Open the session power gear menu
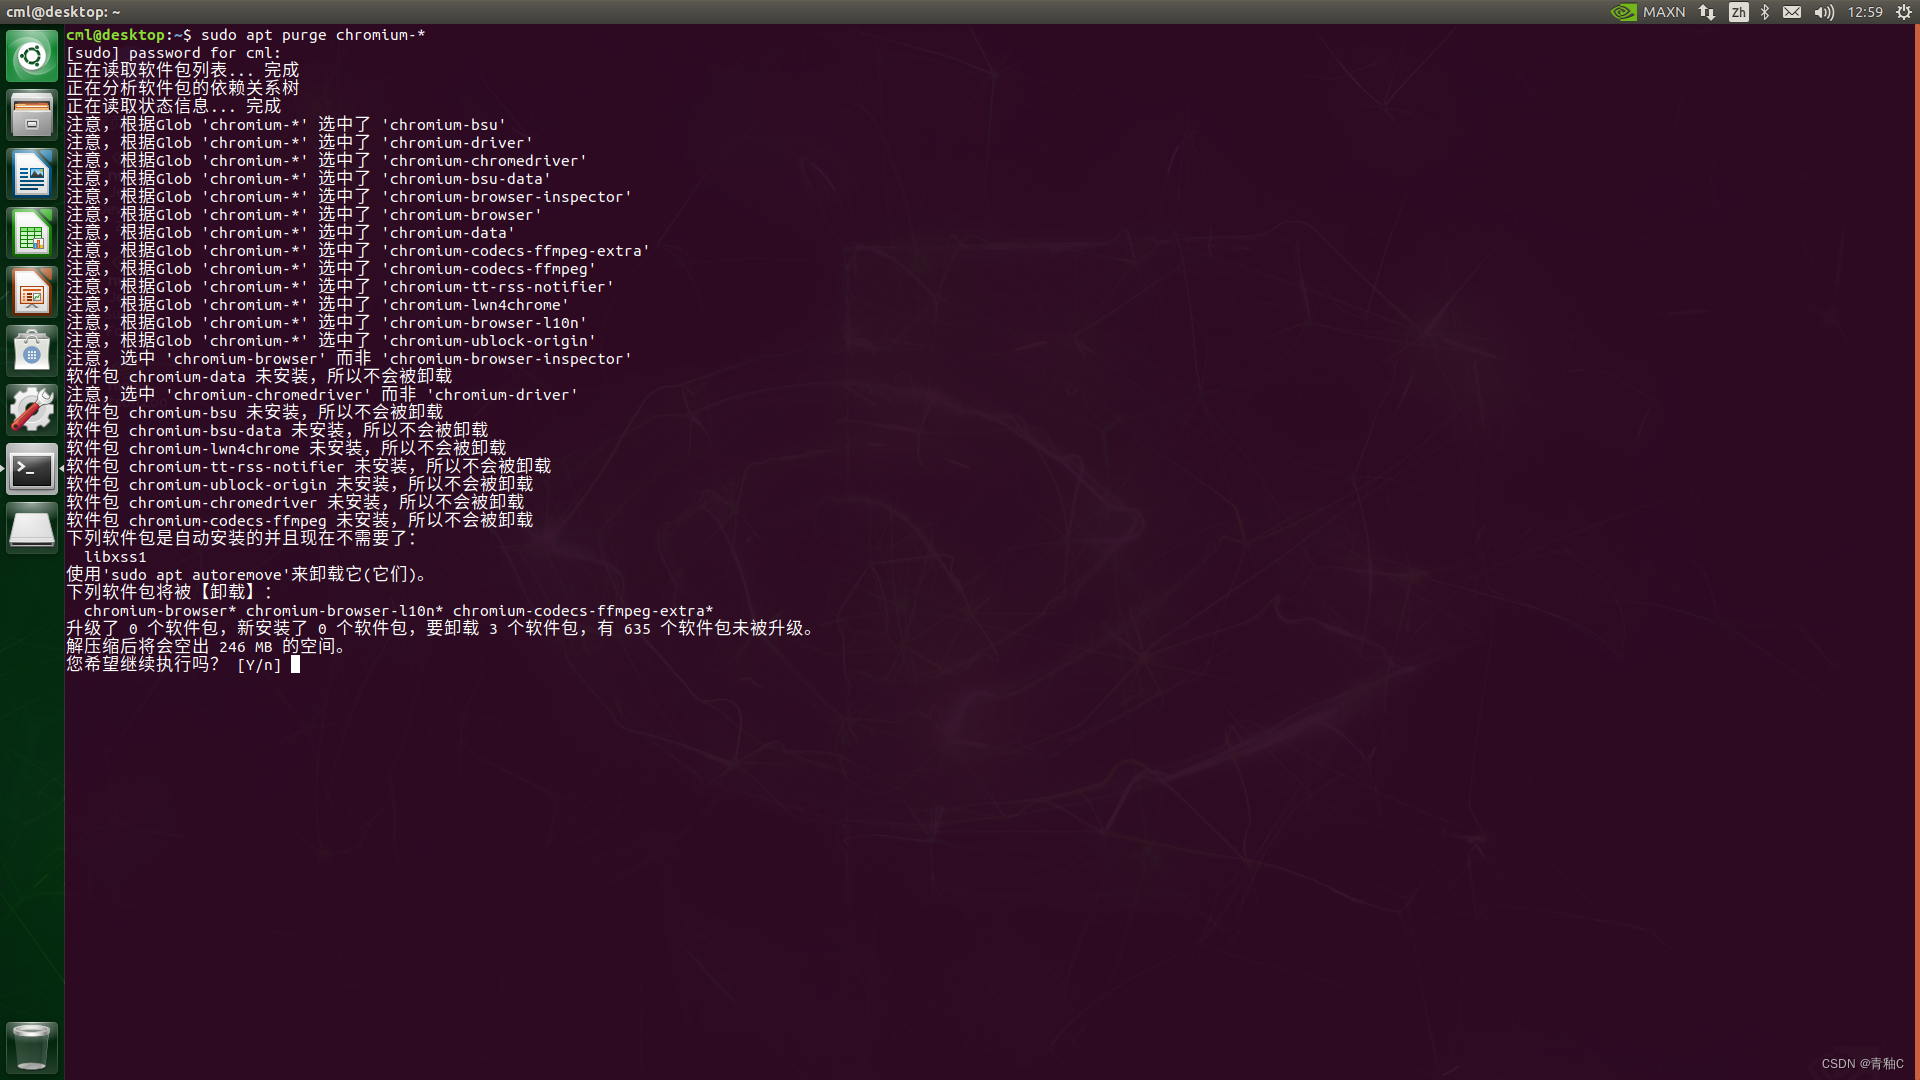Screen dimensions: 1920x1080 (1904, 12)
